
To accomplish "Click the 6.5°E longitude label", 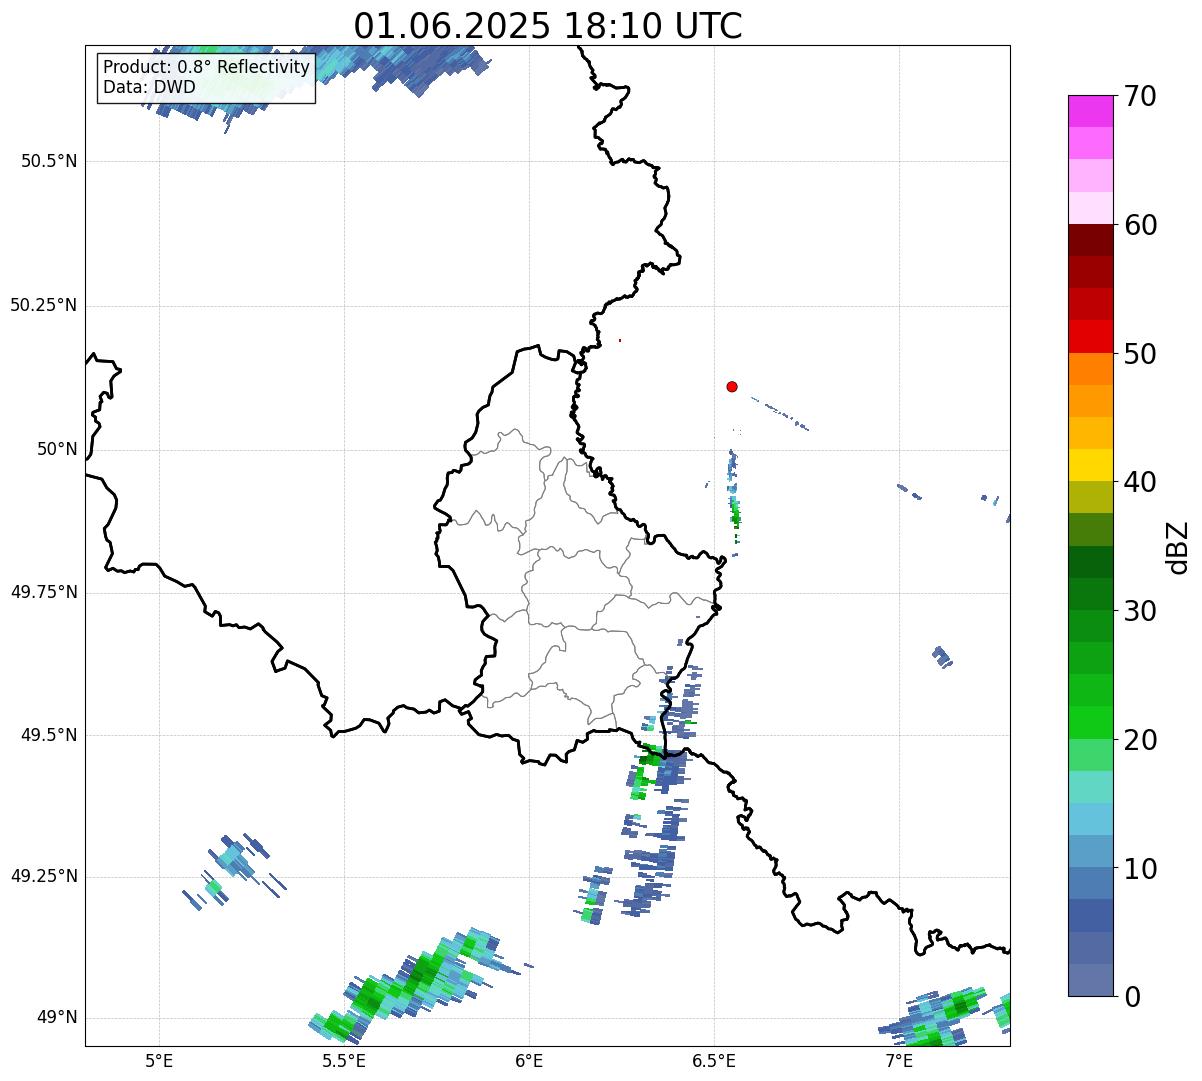I will 714,1060.
